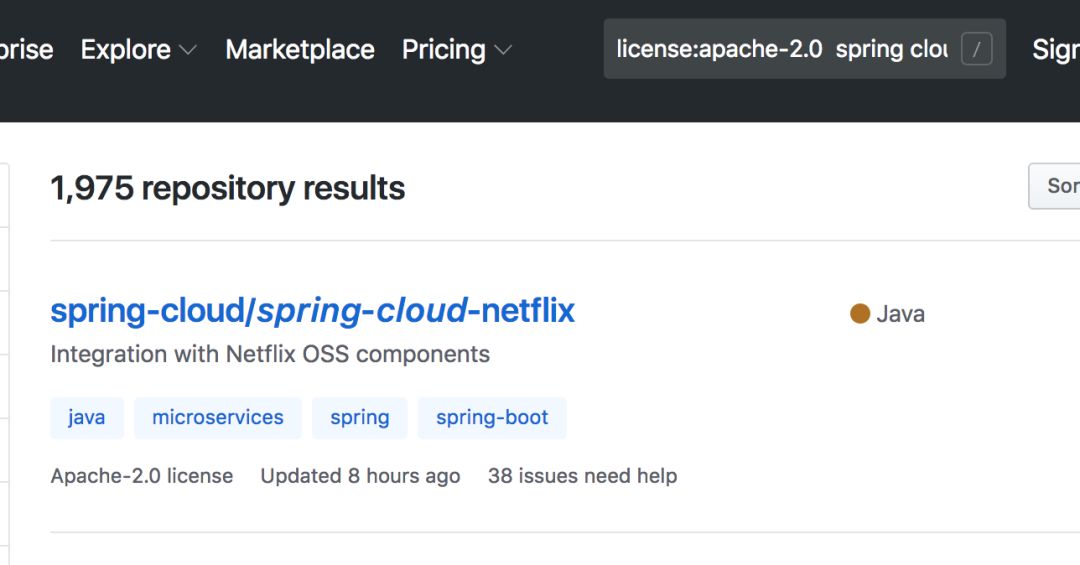Screen dimensions: 1080x565
Task: Click the Sign in link
Action: pos(1055,49)
